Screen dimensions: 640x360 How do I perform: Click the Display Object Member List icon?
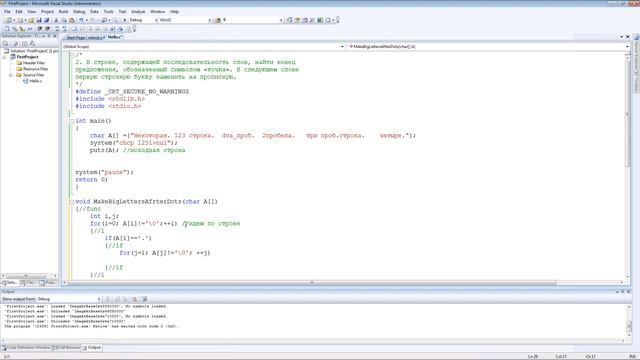[x=7, y=29]
